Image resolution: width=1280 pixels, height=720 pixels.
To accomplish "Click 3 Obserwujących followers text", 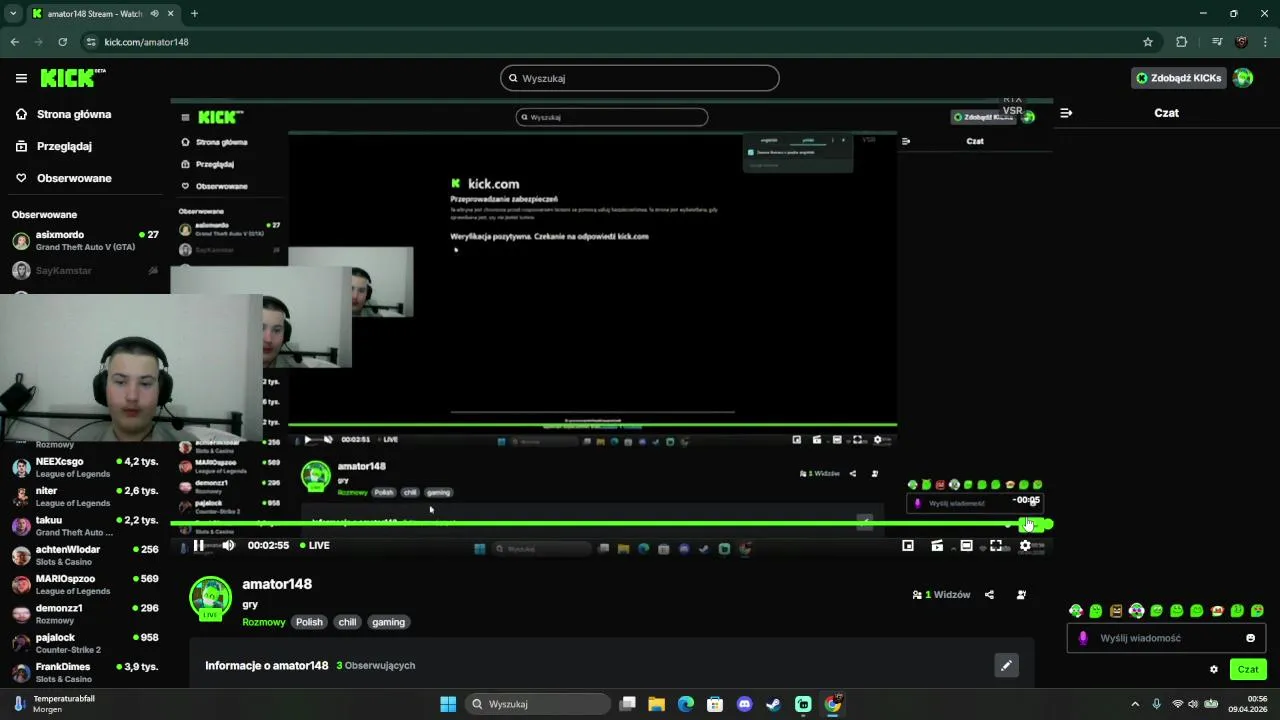I will pyautogui.click(x=375, y=665).
